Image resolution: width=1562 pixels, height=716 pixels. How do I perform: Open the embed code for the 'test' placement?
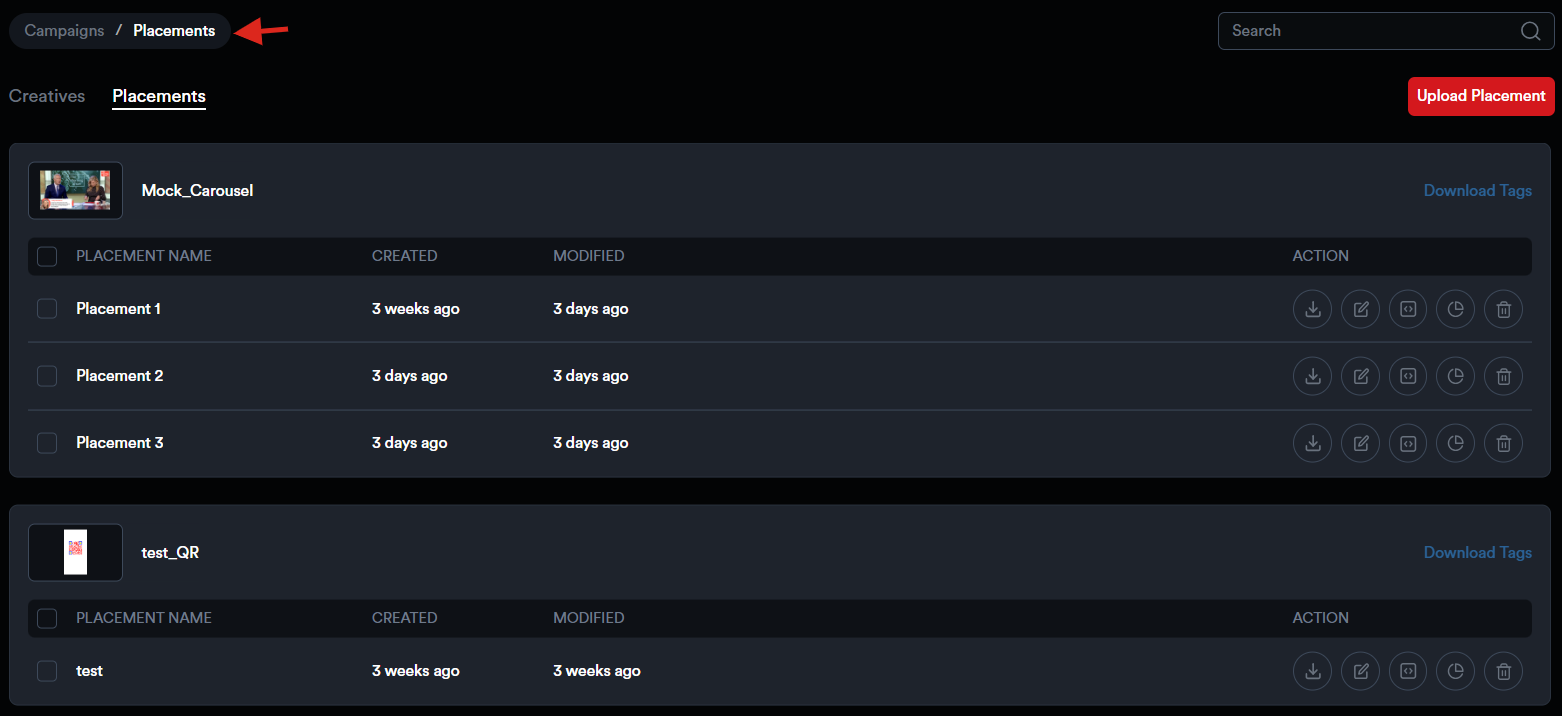1408,671
